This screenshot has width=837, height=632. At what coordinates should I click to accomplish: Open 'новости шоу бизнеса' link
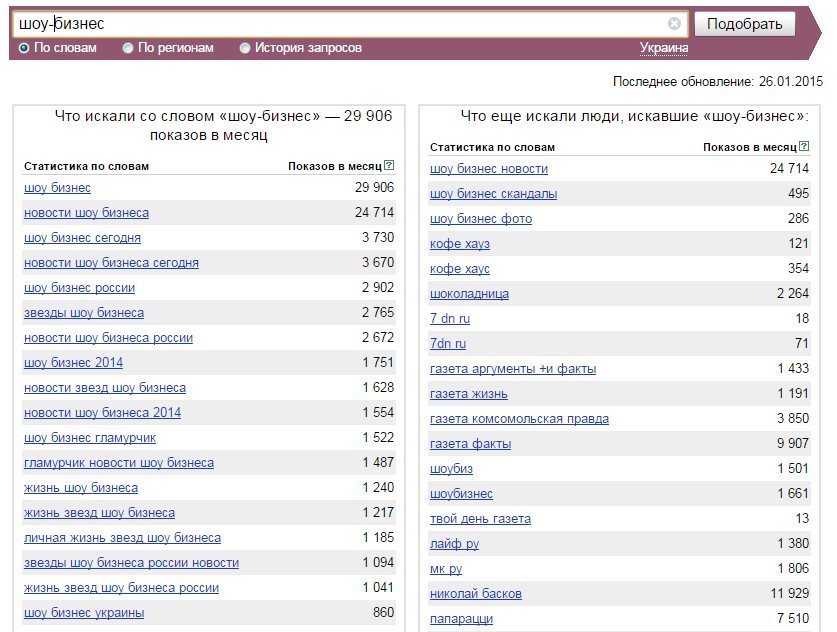(x=86, y=213)
